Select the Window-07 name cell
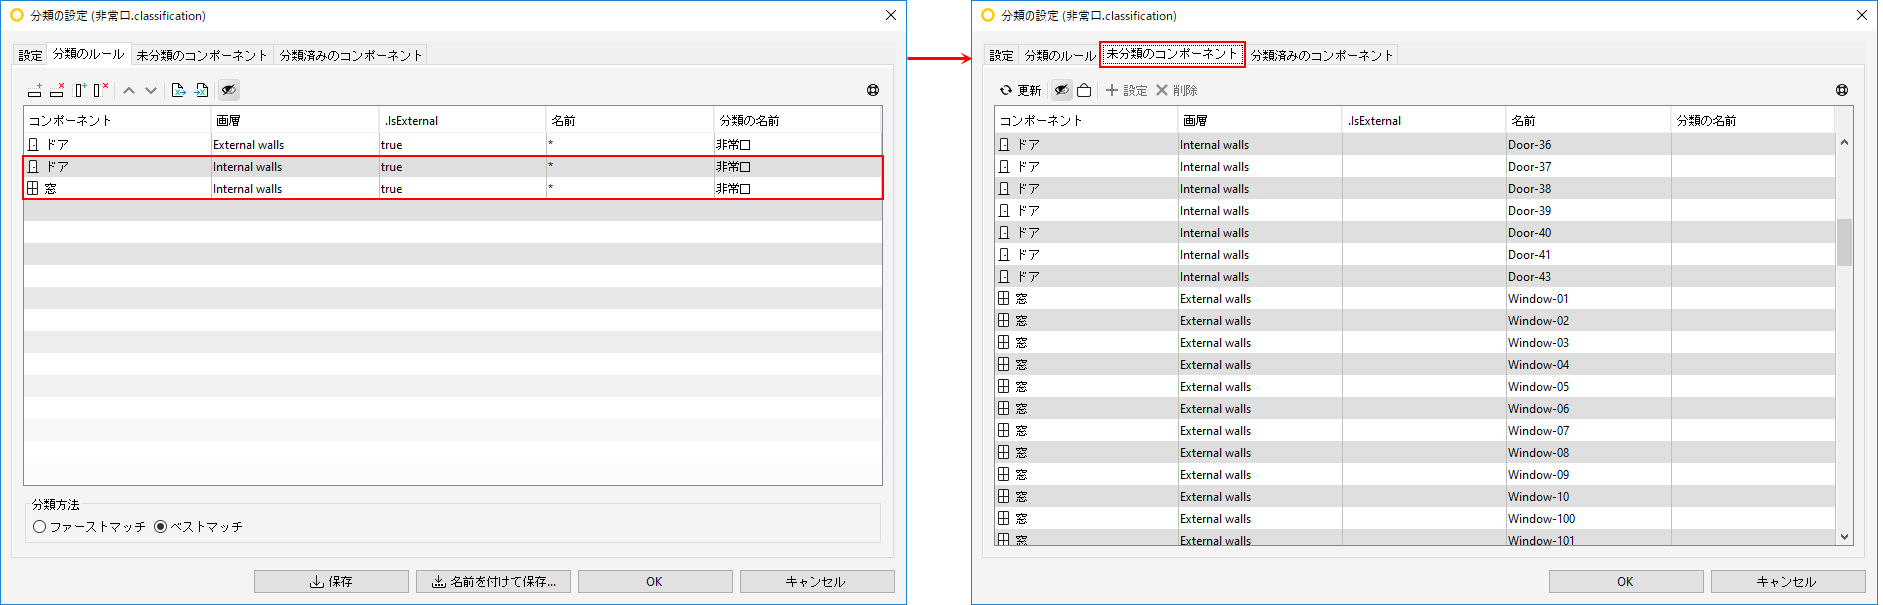Image resolution: width=1883 pixels, height=605 pixels. (1588, 430)
